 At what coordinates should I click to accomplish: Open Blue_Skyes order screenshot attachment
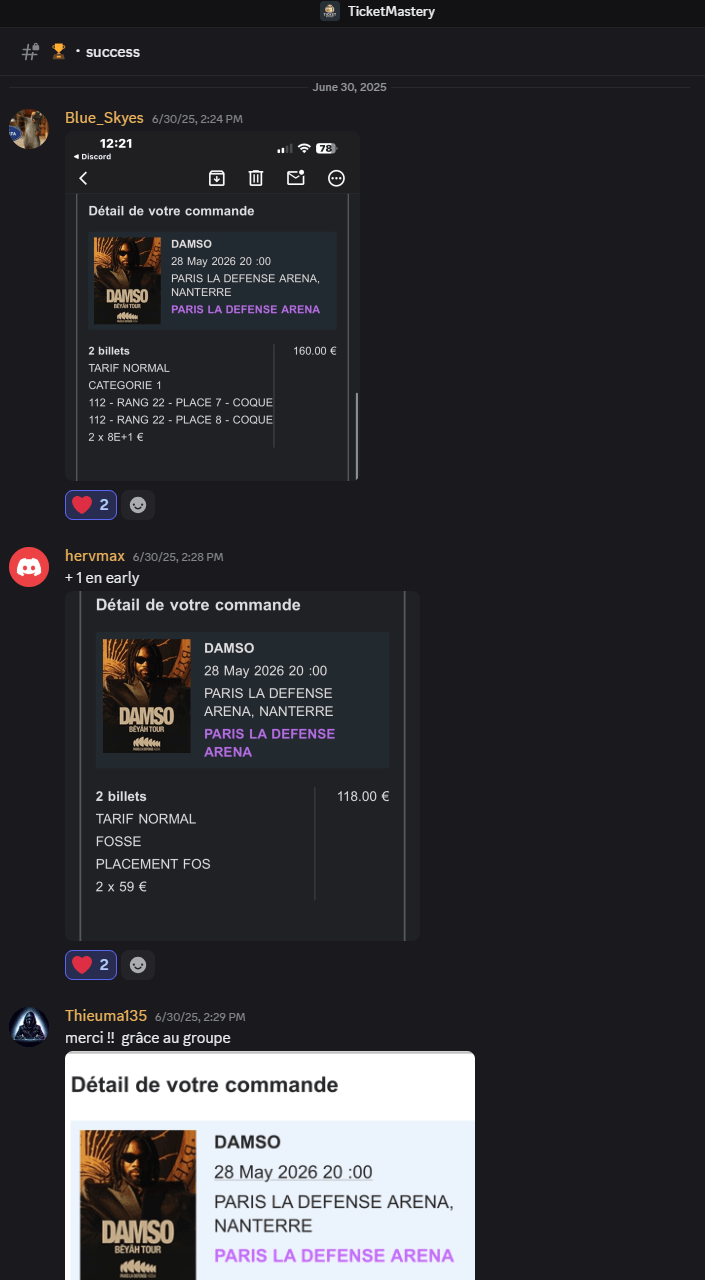(x=212, y=306)
